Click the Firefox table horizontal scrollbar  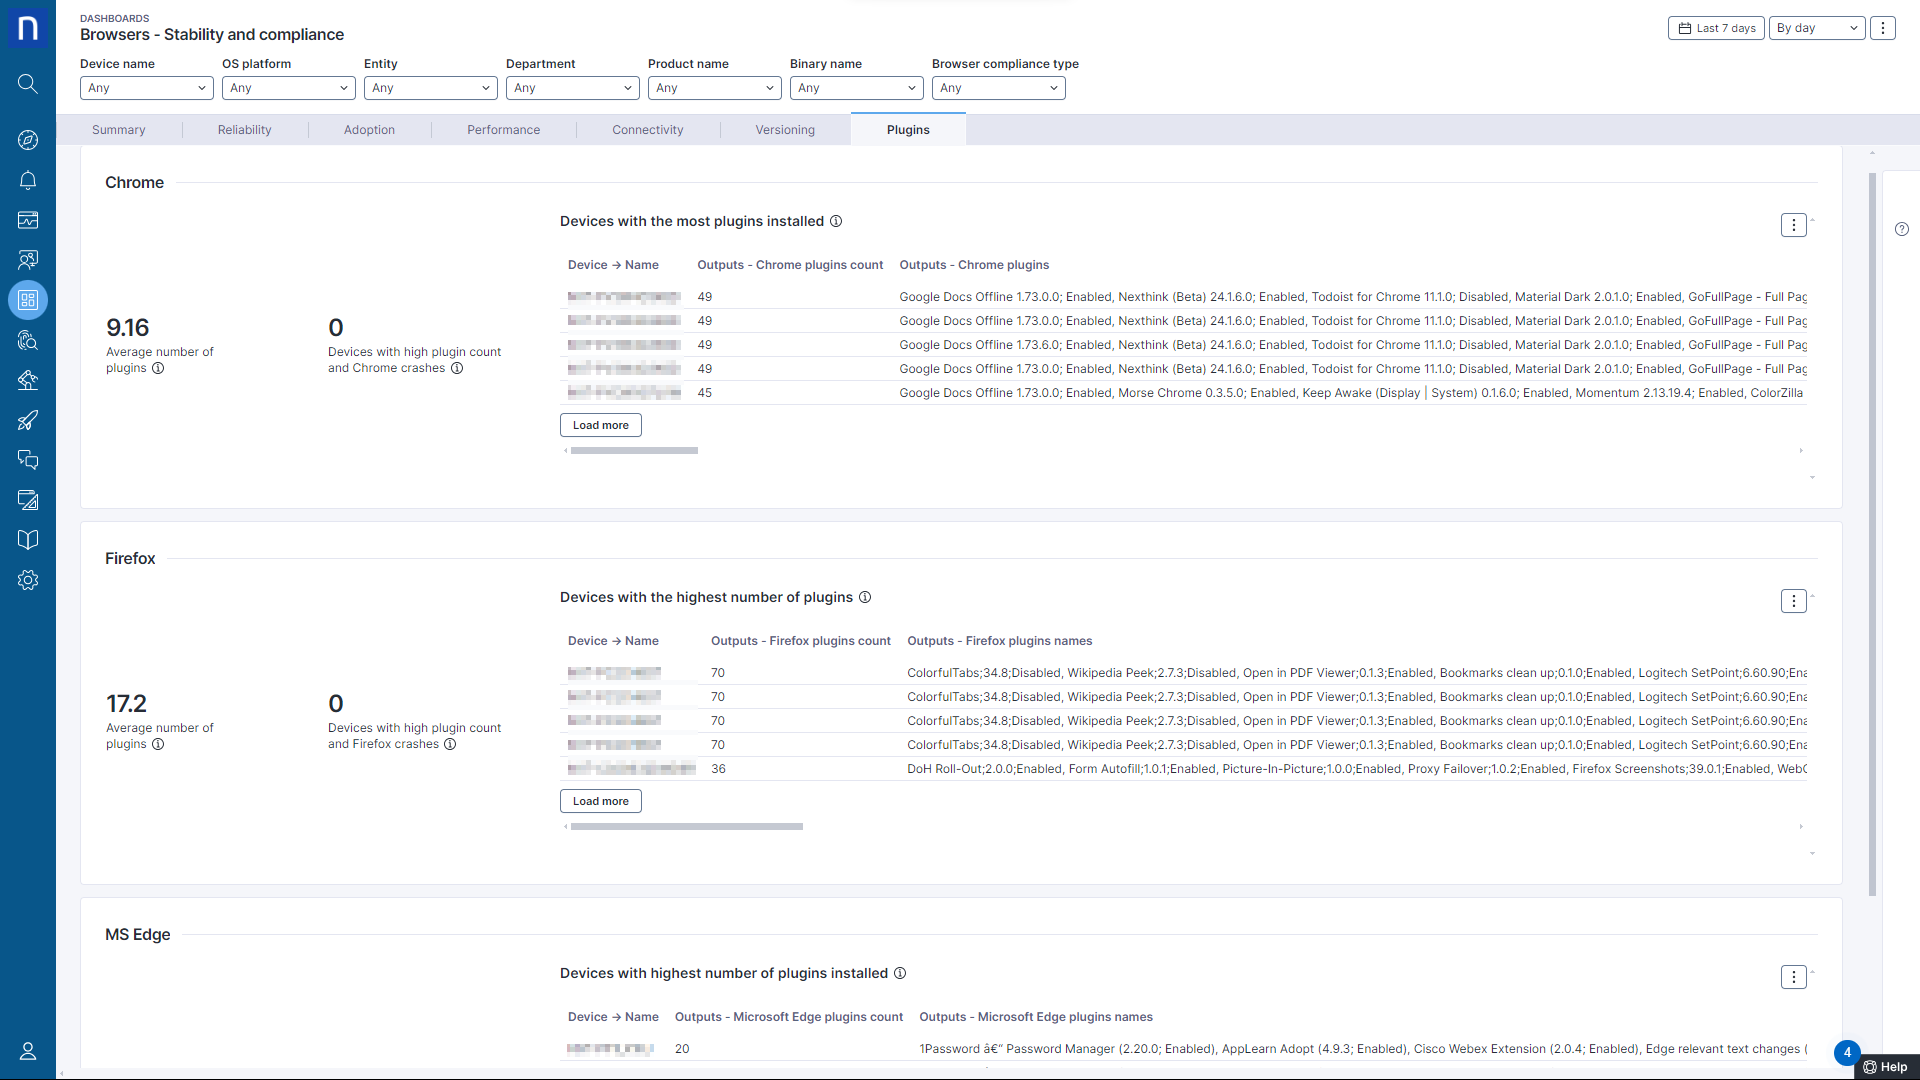point(687,827)
